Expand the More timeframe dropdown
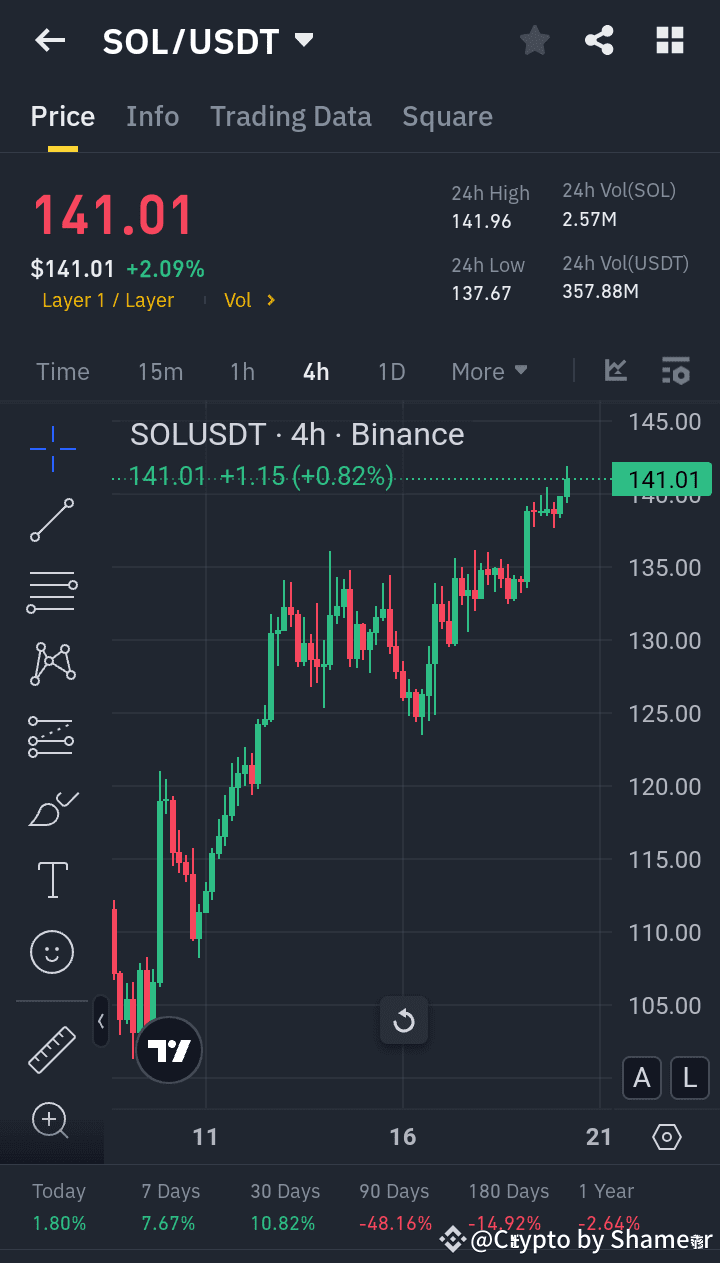The image size is (720, 1263). pos(489,371)
